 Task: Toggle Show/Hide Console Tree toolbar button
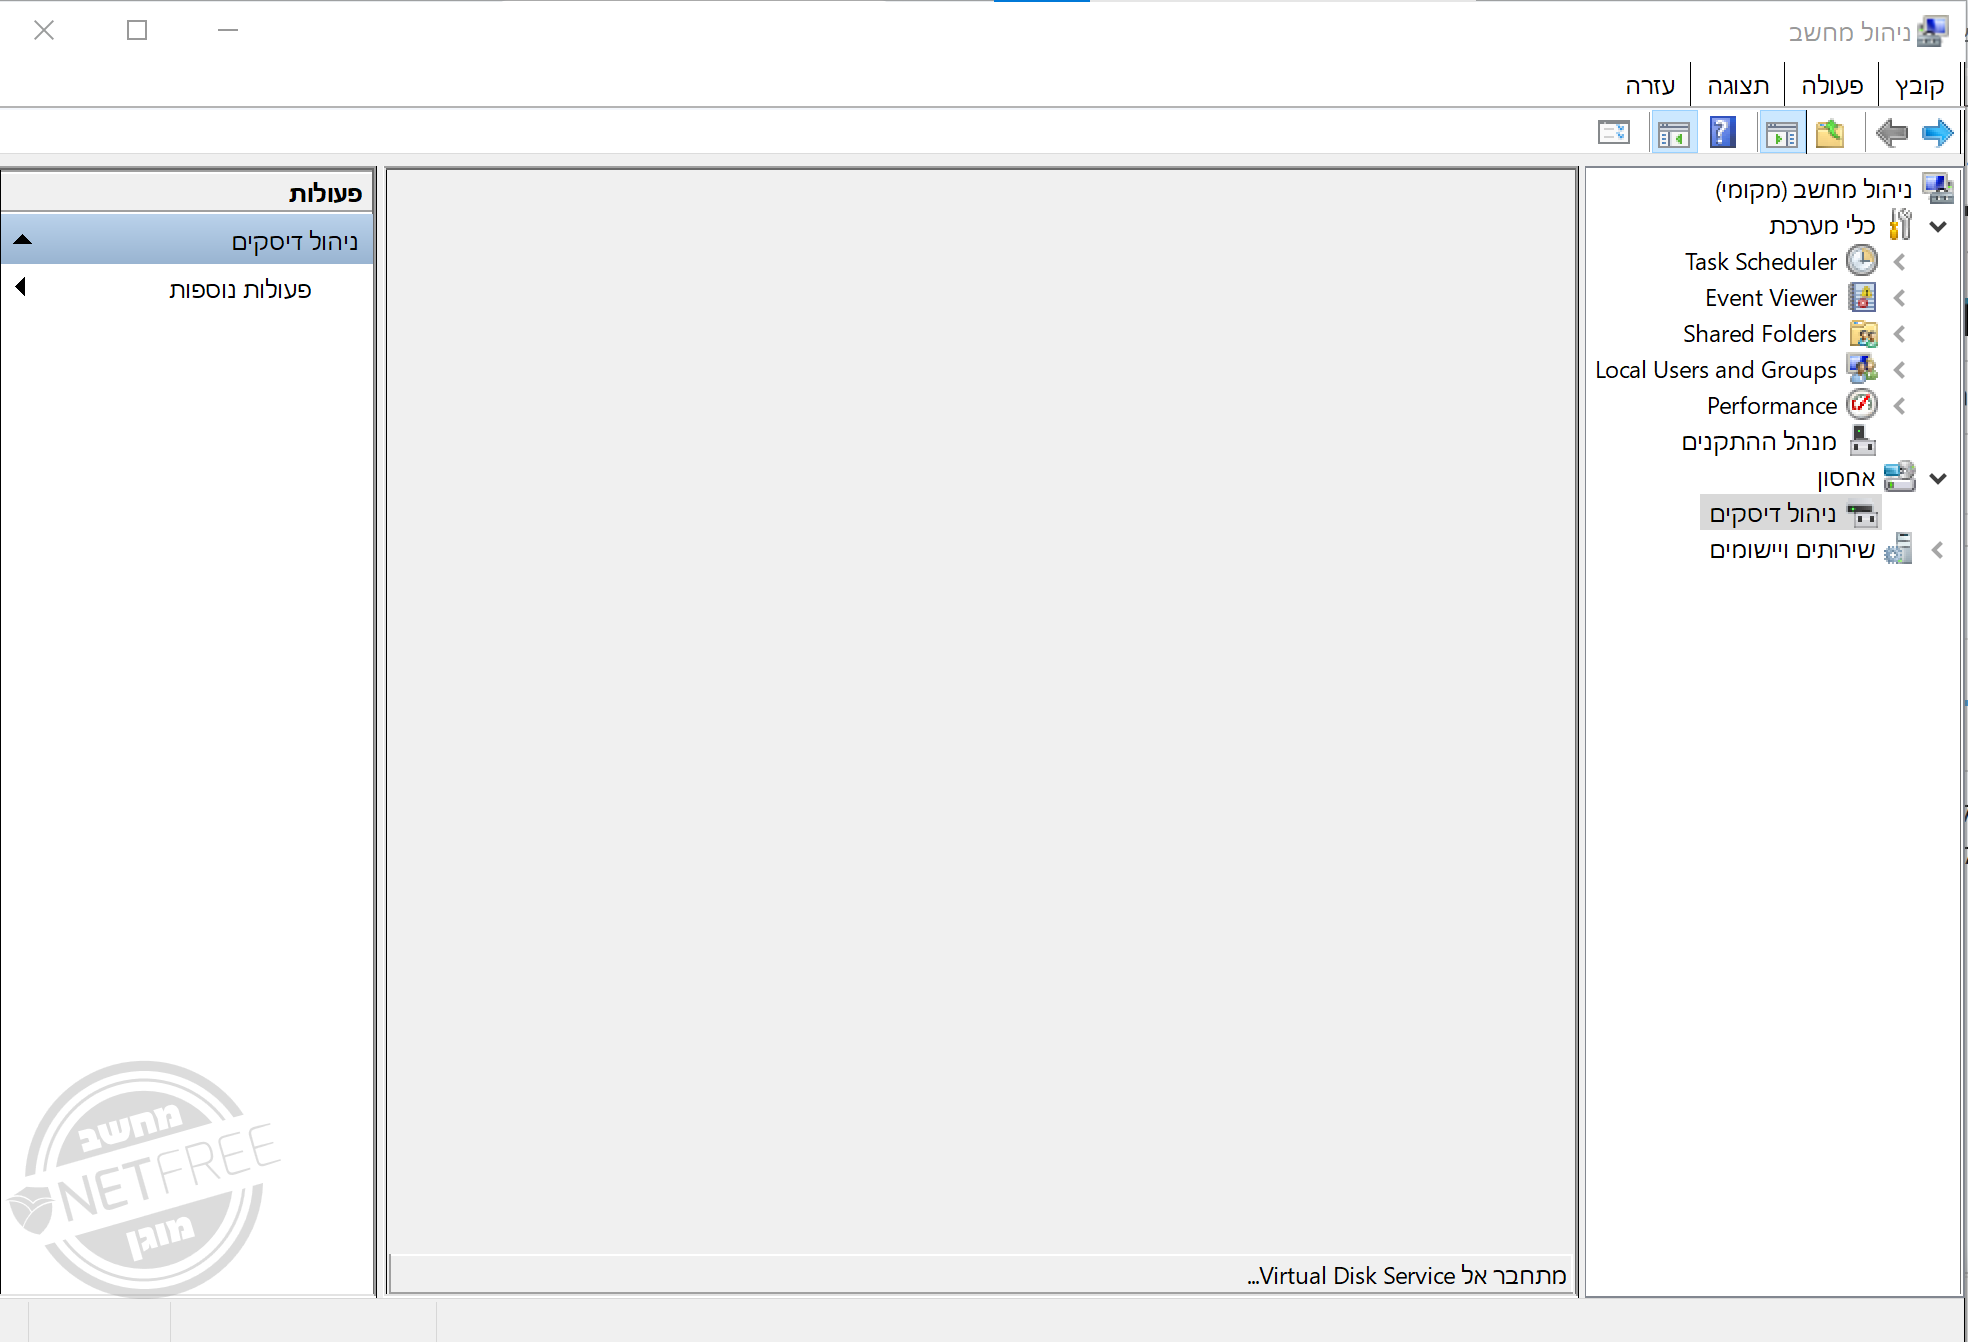click(1782, 133)
